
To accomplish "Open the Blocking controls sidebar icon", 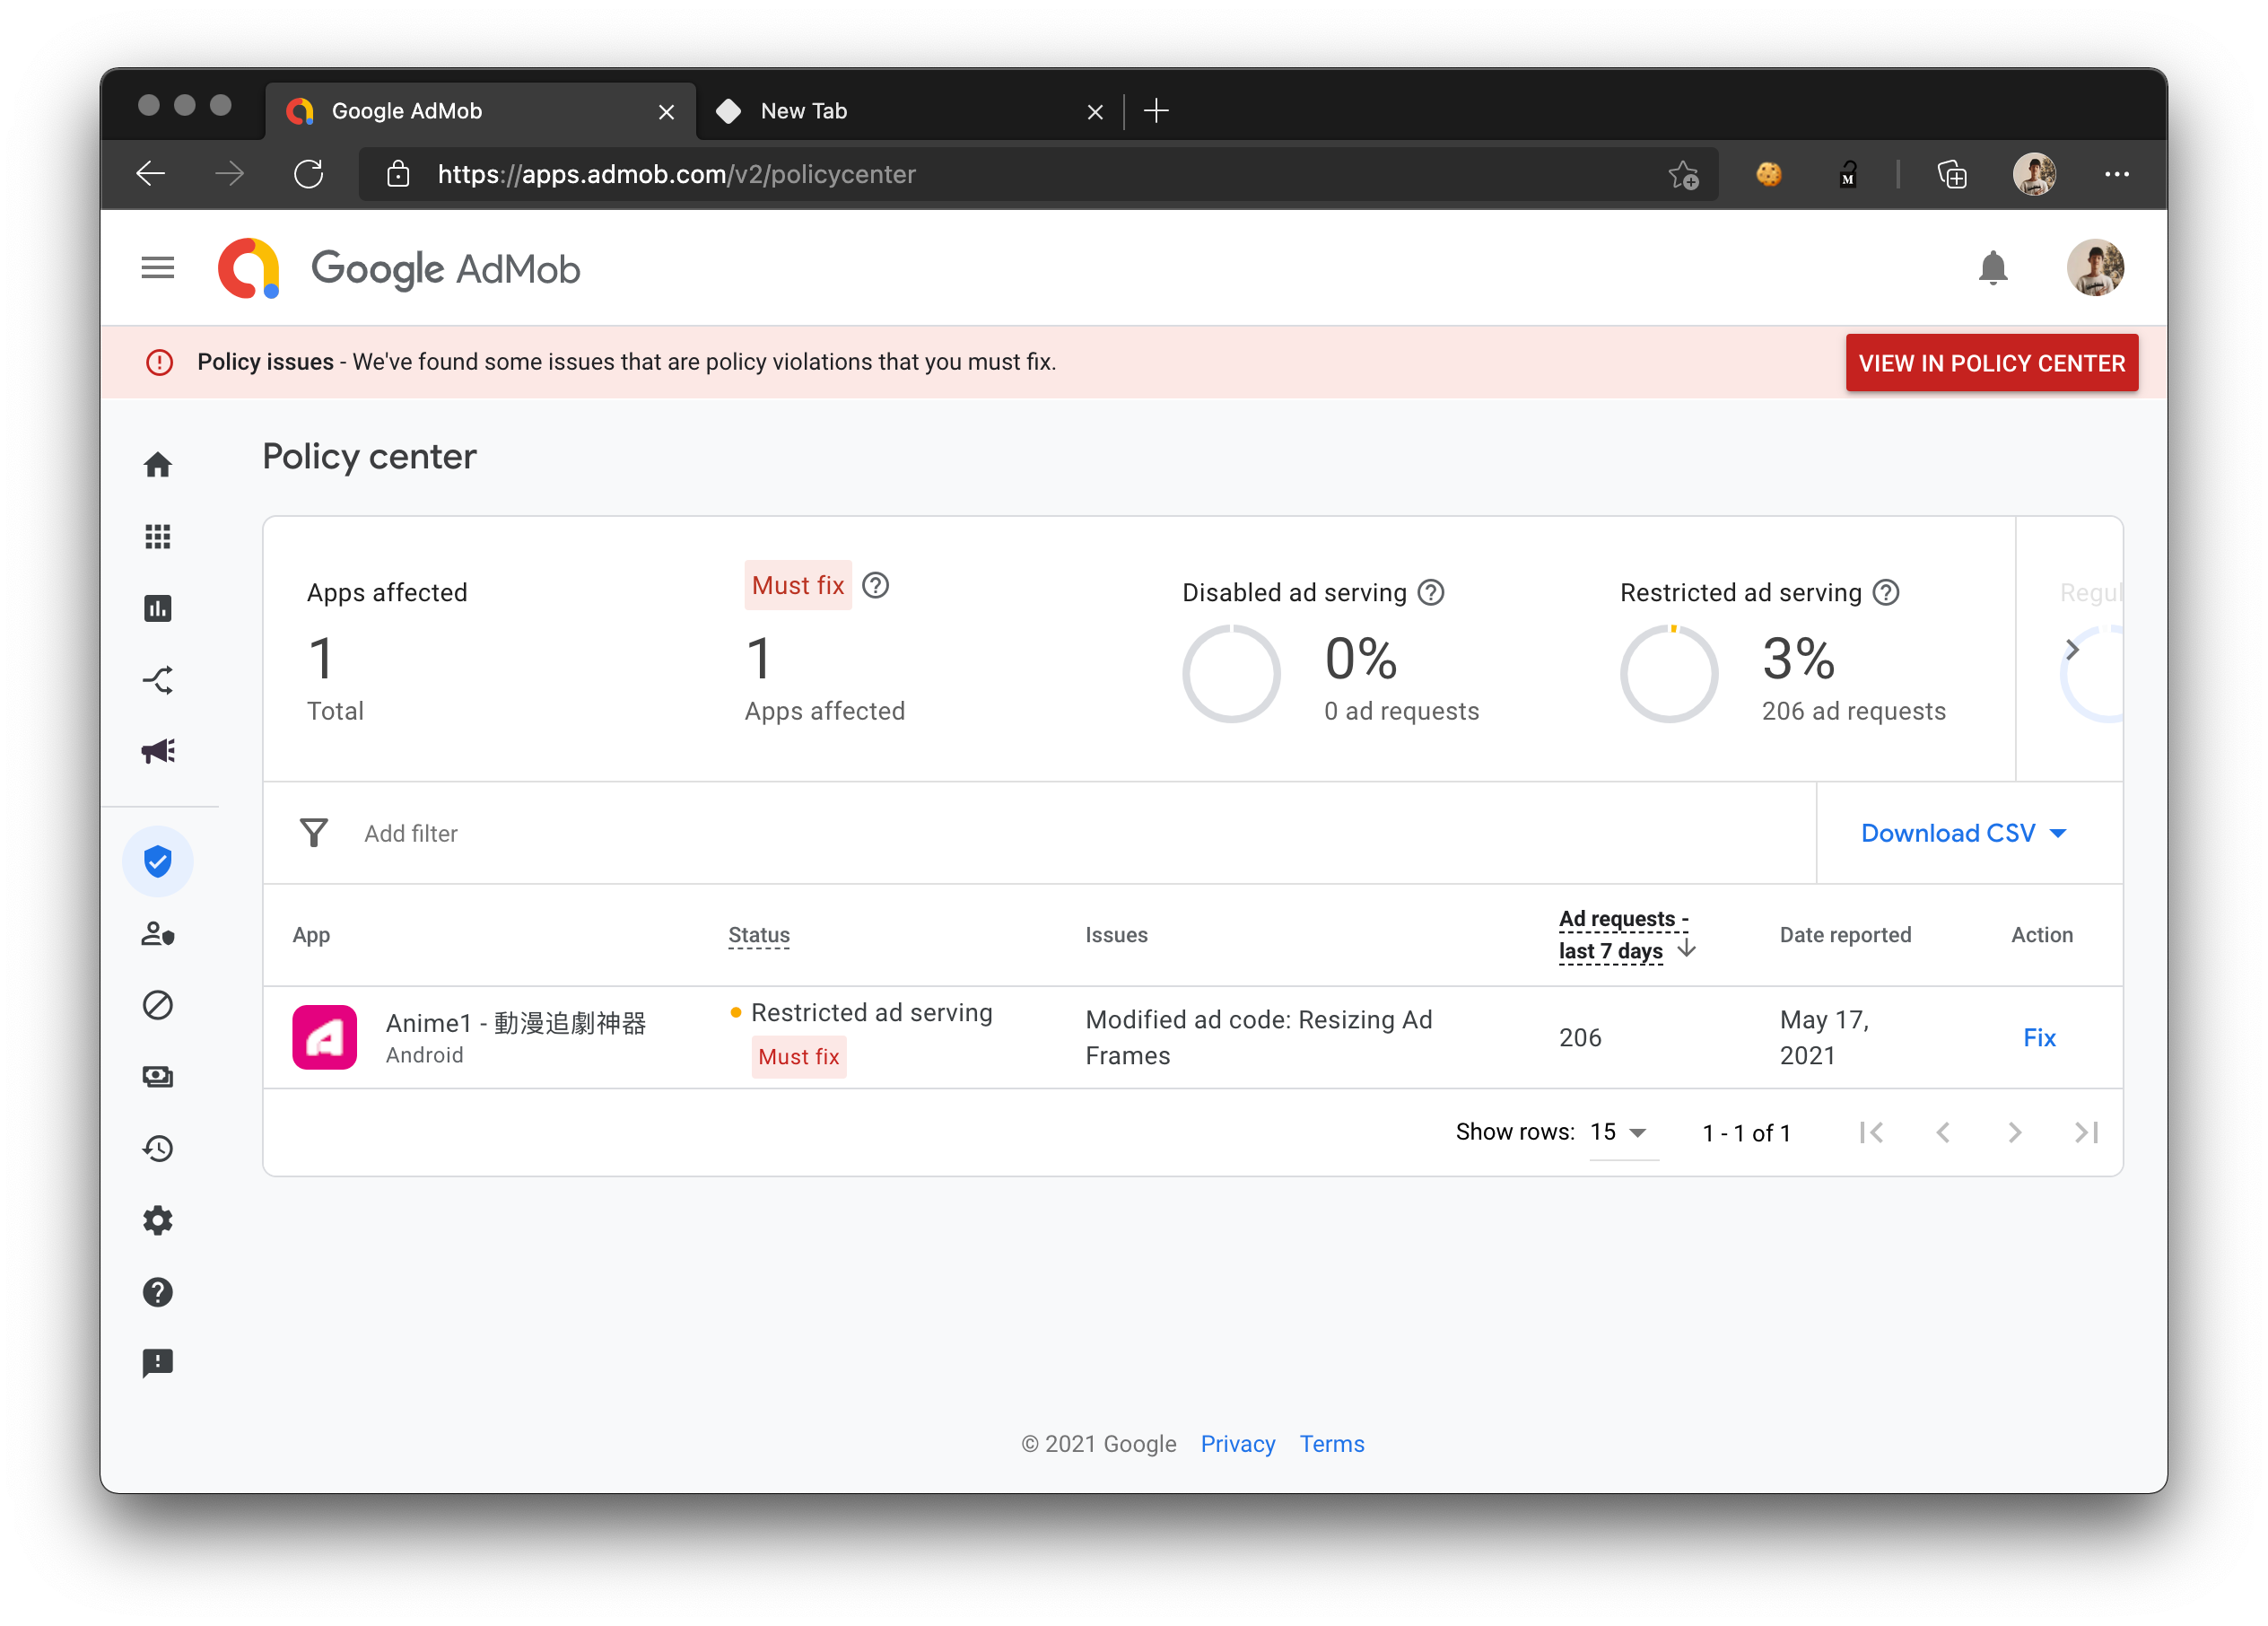I will (x=157, y=1004).
